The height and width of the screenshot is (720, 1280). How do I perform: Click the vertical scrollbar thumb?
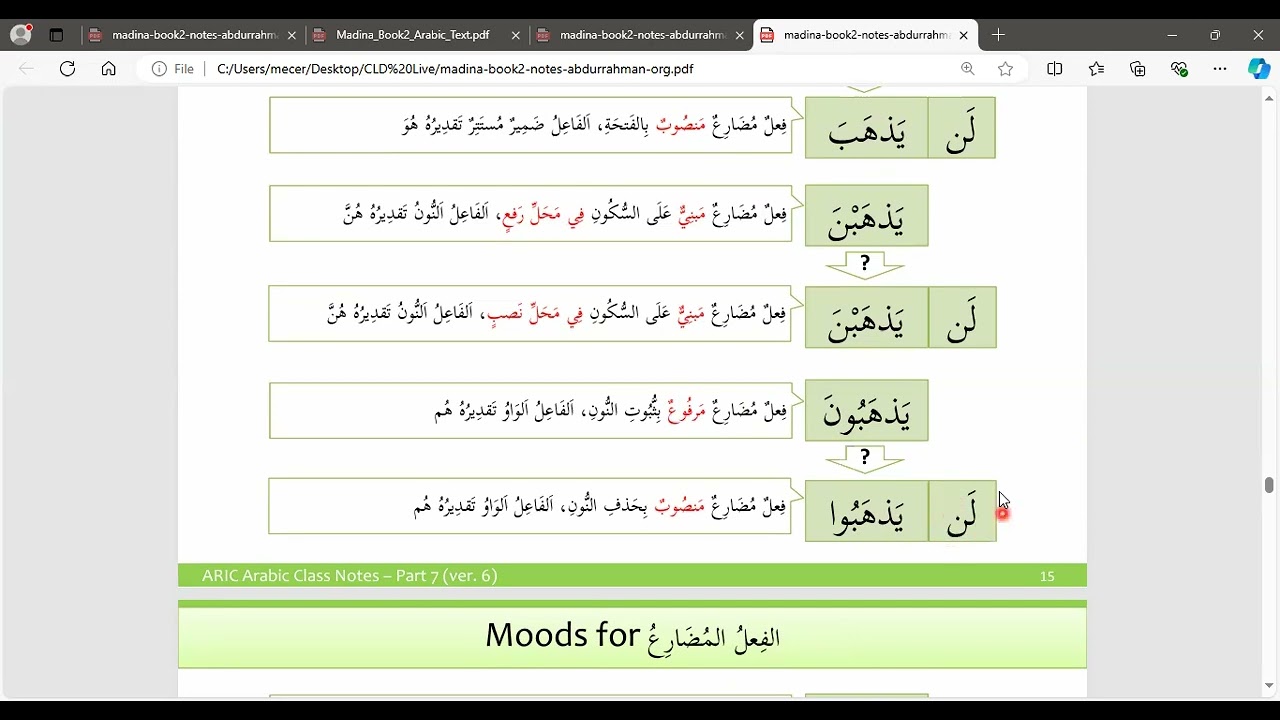[x=1269, y=486]
